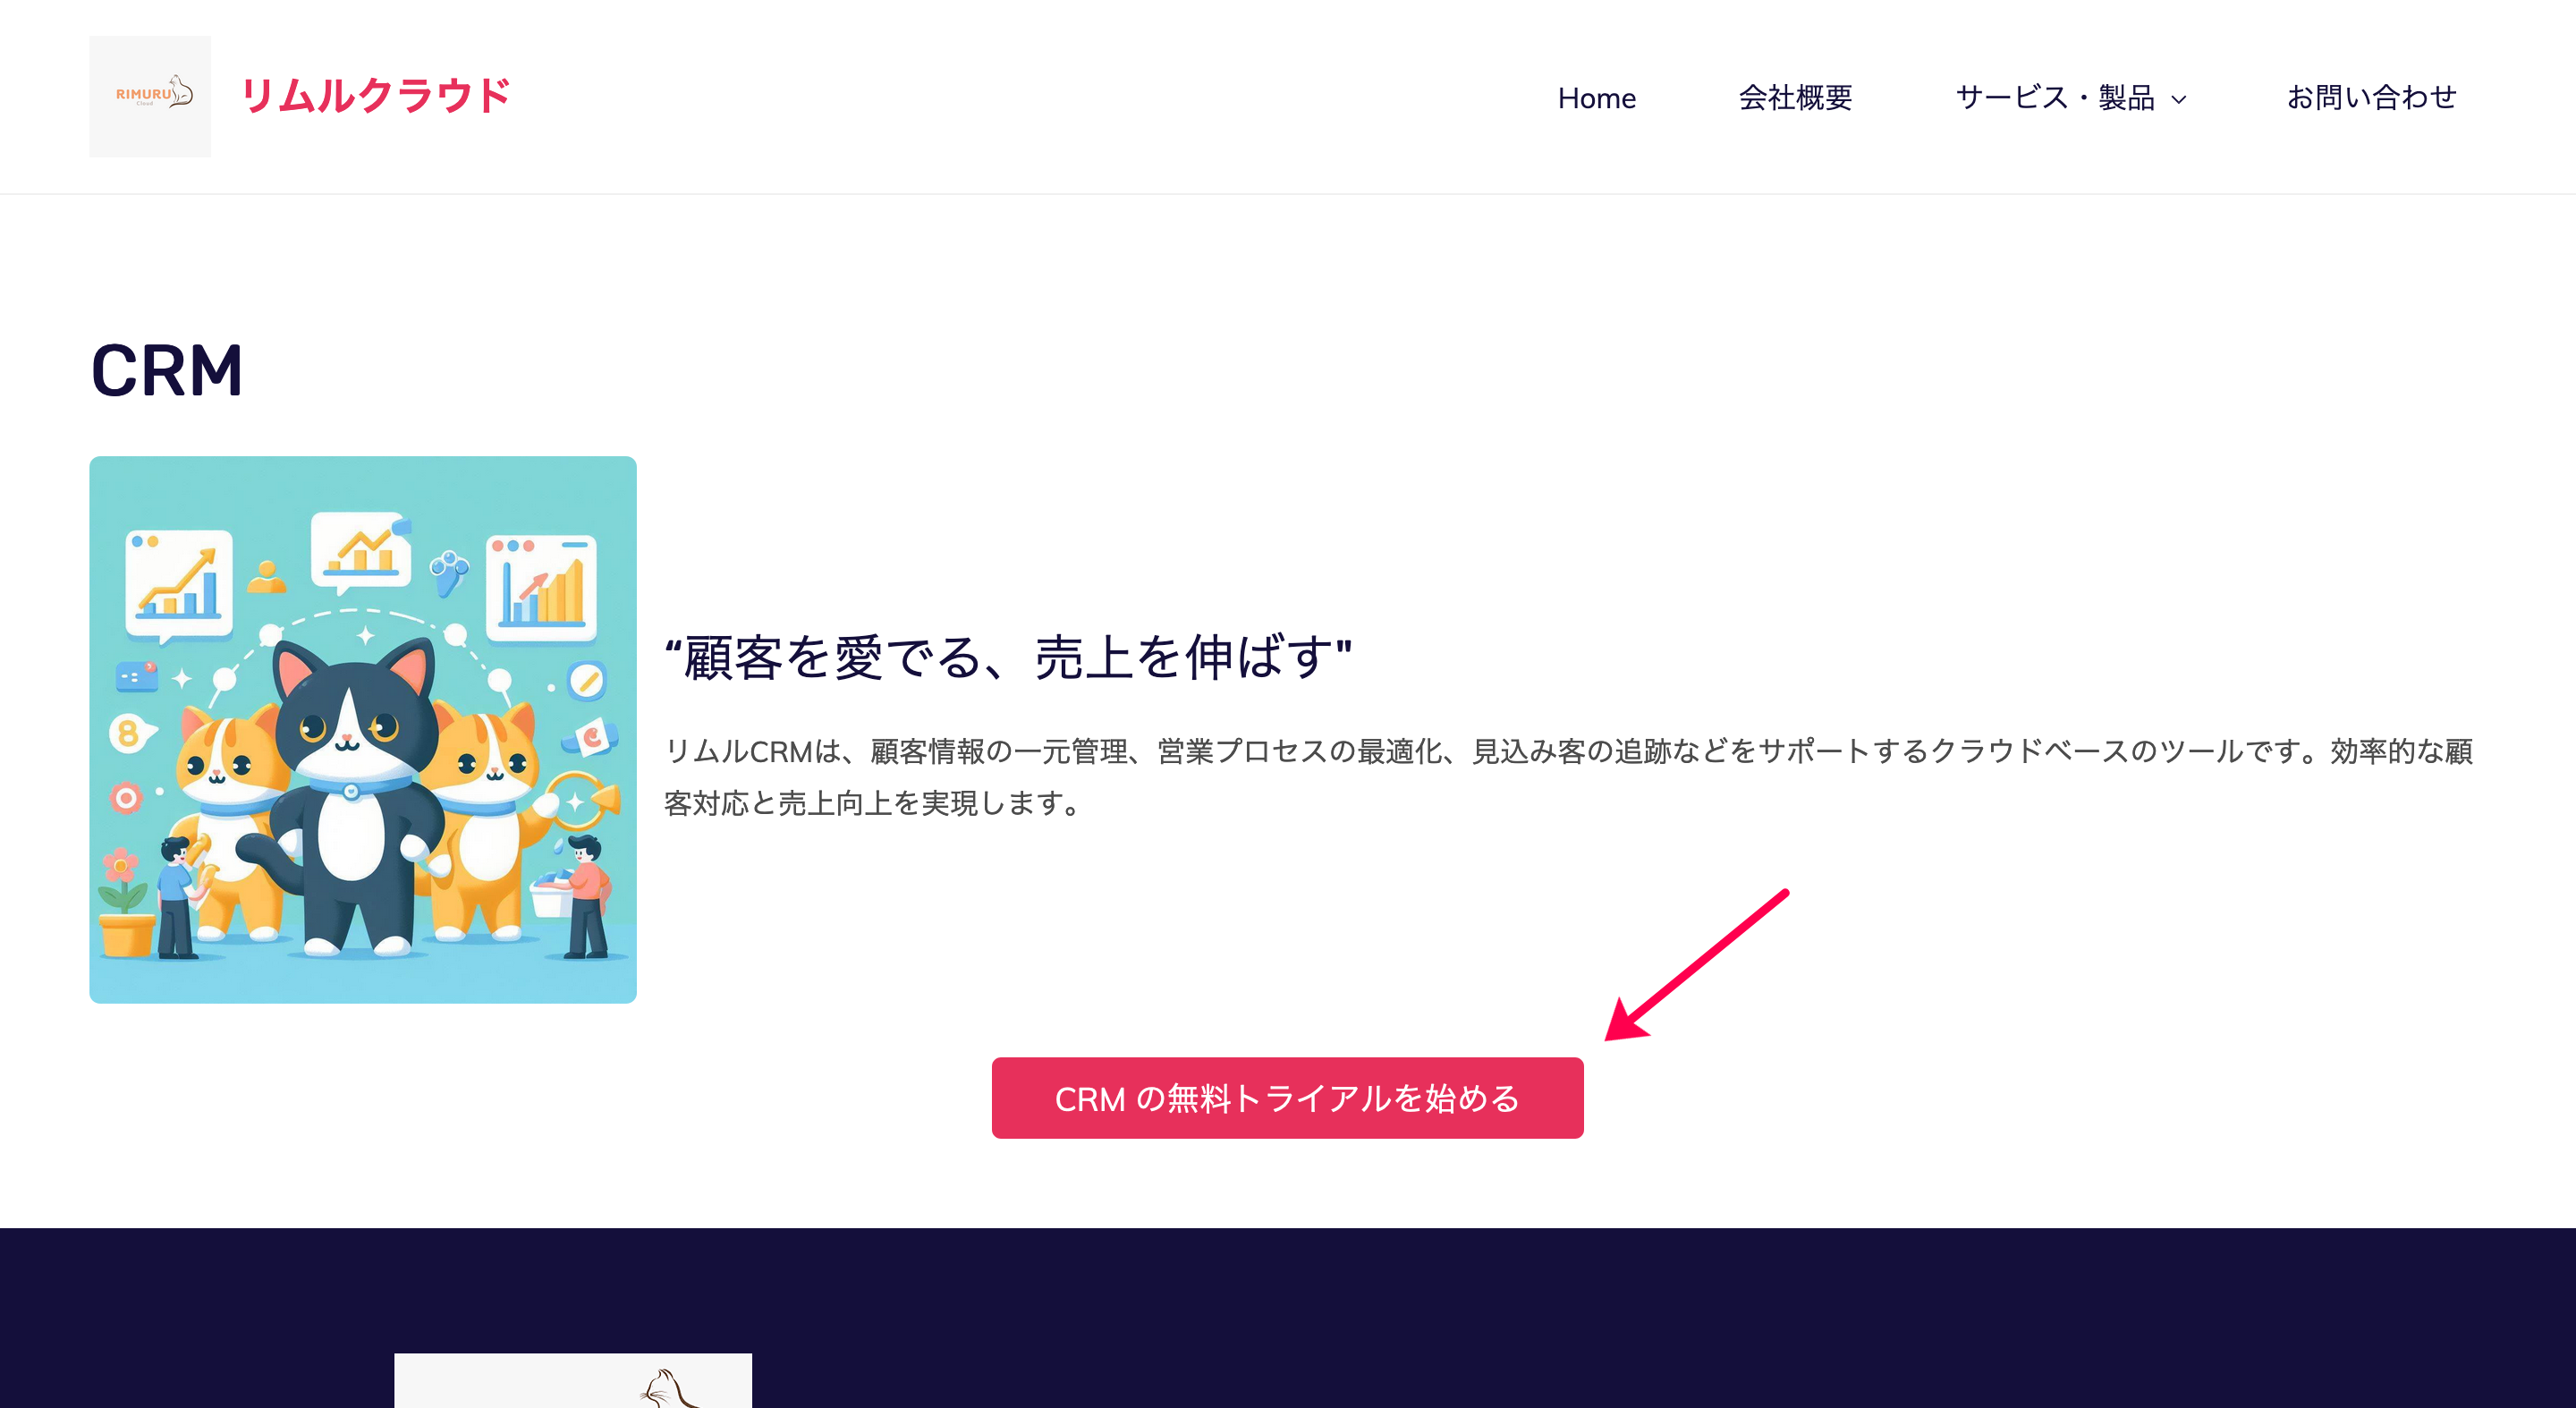Expand the chevron beside サービス・製品

pyautogui.click(x=2179, y=100)
